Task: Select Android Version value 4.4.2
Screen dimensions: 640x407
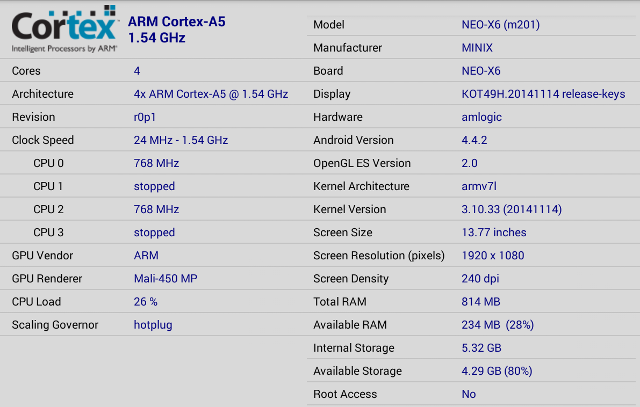Action: pos(474,140)
